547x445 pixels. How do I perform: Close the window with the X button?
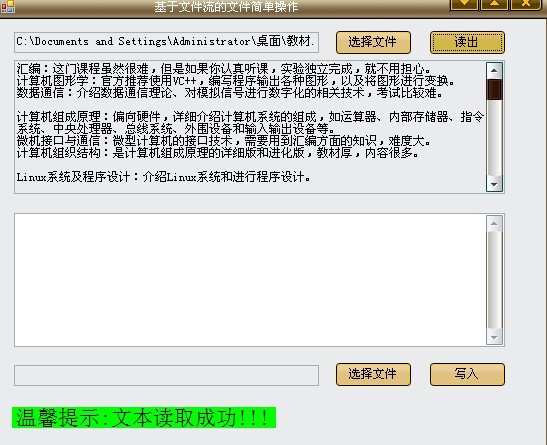click(525, 4)
